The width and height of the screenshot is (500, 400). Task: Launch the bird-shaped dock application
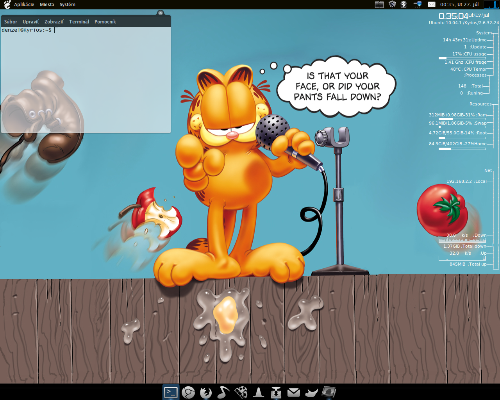311,392
